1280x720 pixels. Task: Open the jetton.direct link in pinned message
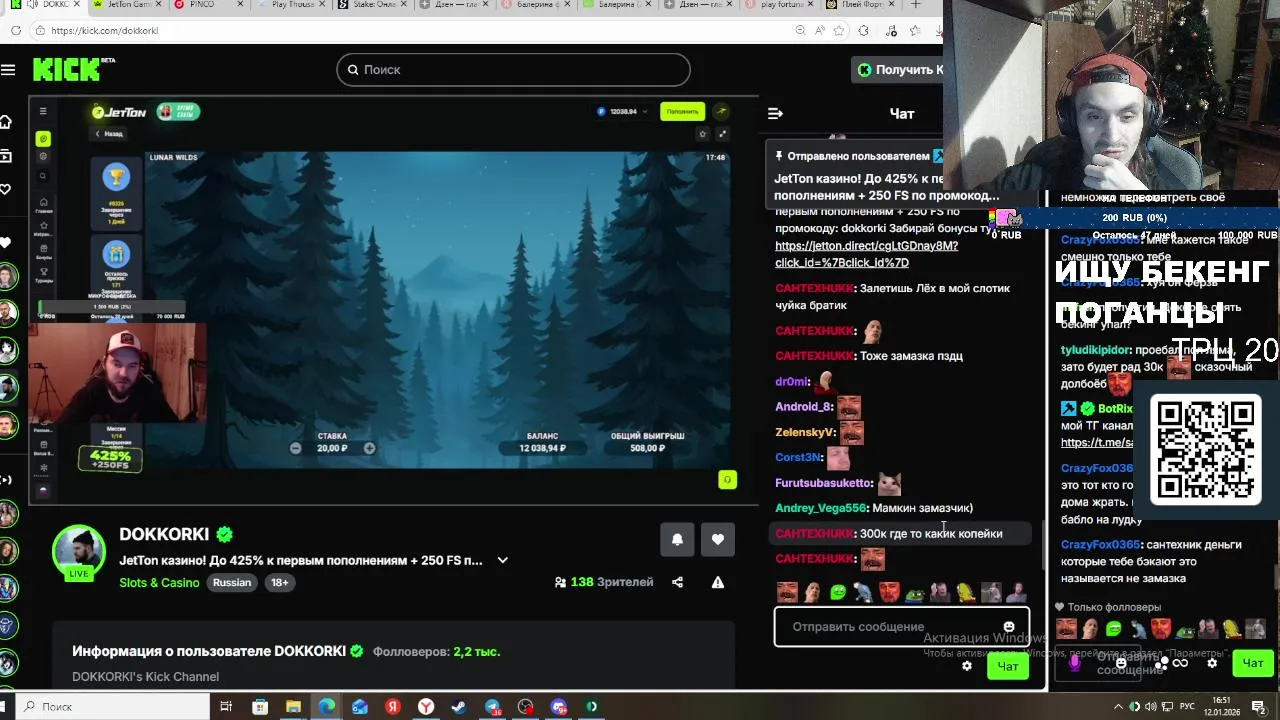click(866, 254)
